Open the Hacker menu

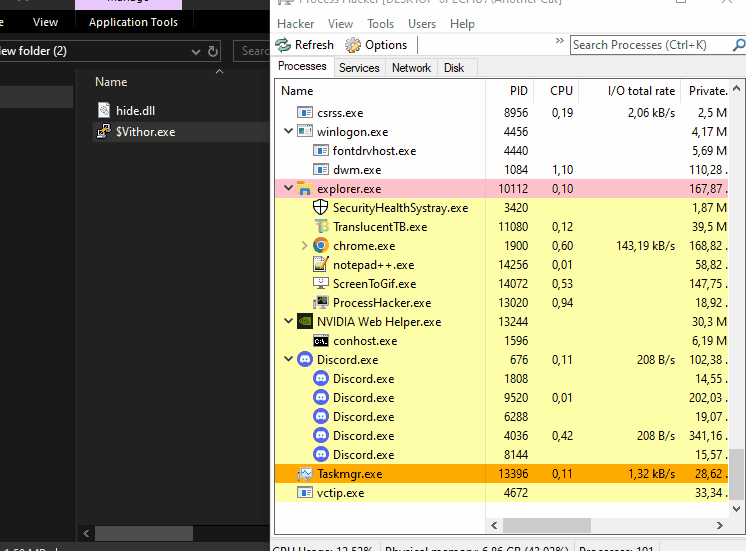[x=295, y=24]
